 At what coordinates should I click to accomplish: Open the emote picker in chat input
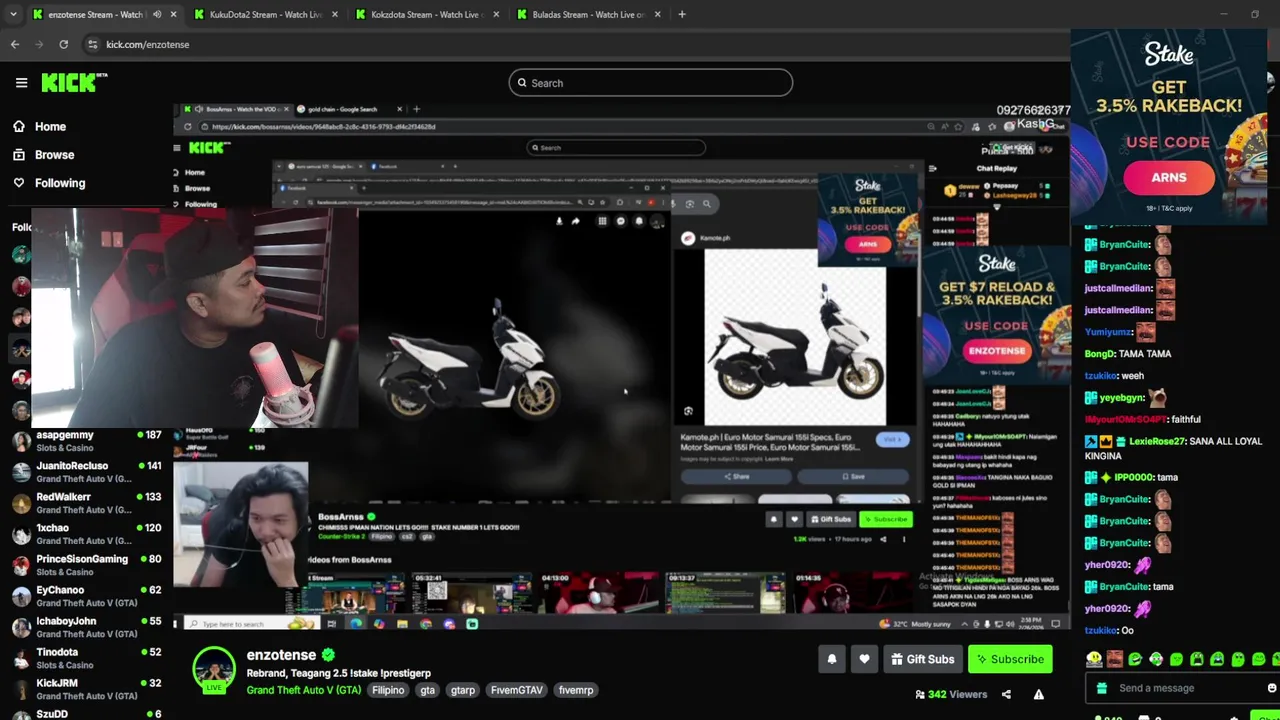point(1271,688)
